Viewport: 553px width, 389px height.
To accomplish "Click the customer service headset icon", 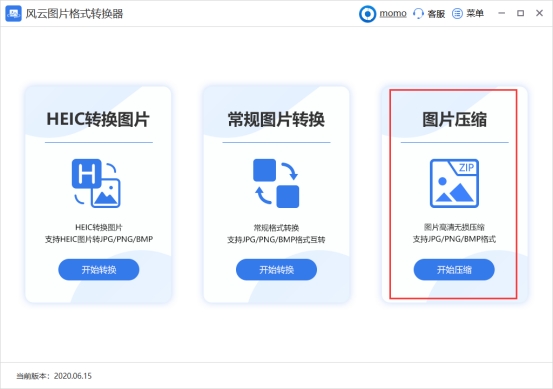I will tap(418, 13).
